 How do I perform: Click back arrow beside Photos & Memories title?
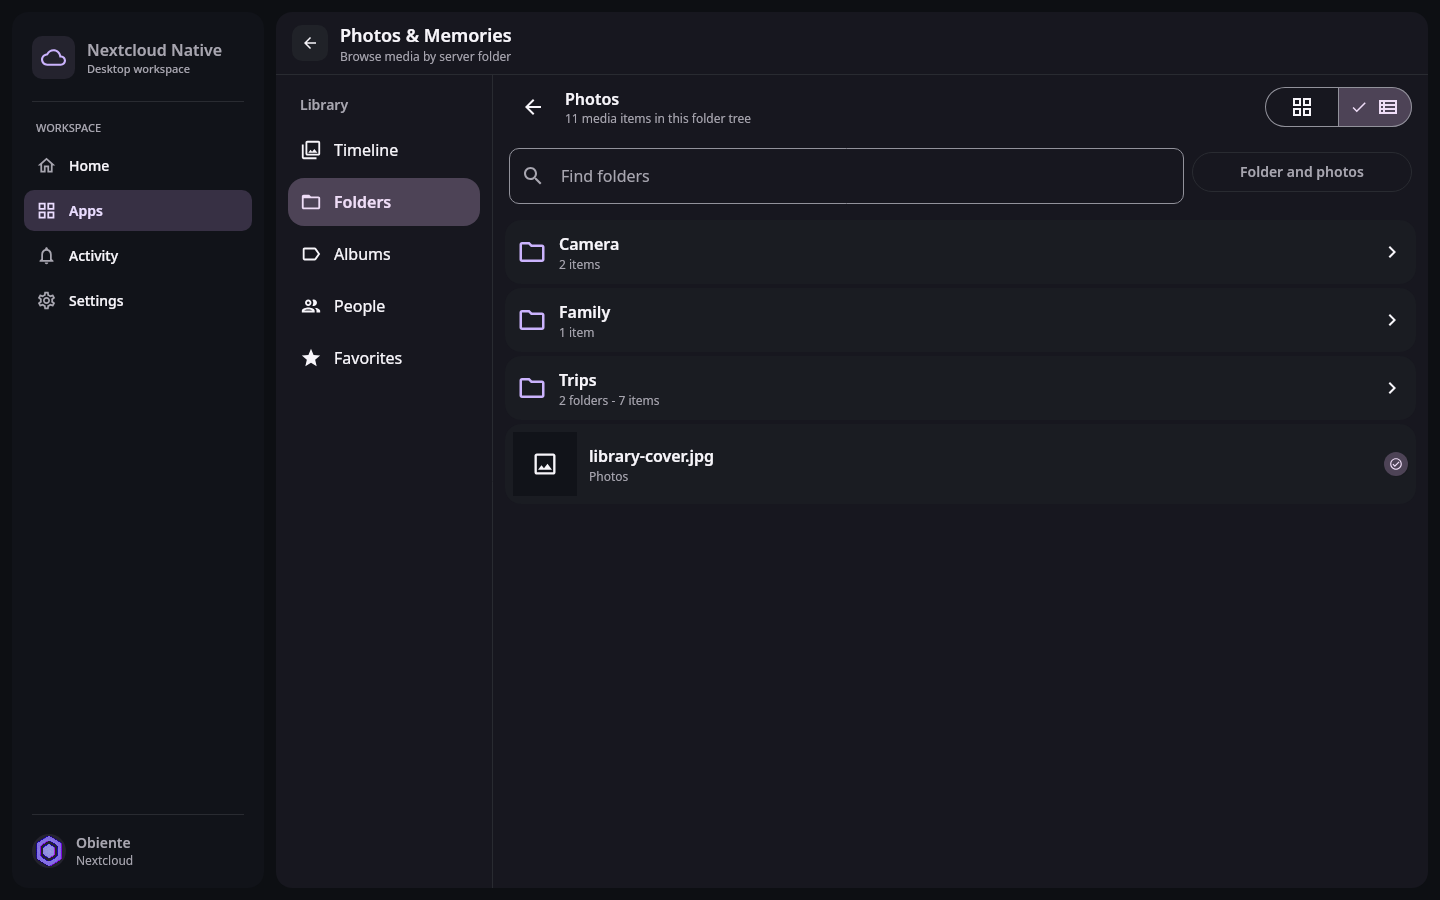310,43
